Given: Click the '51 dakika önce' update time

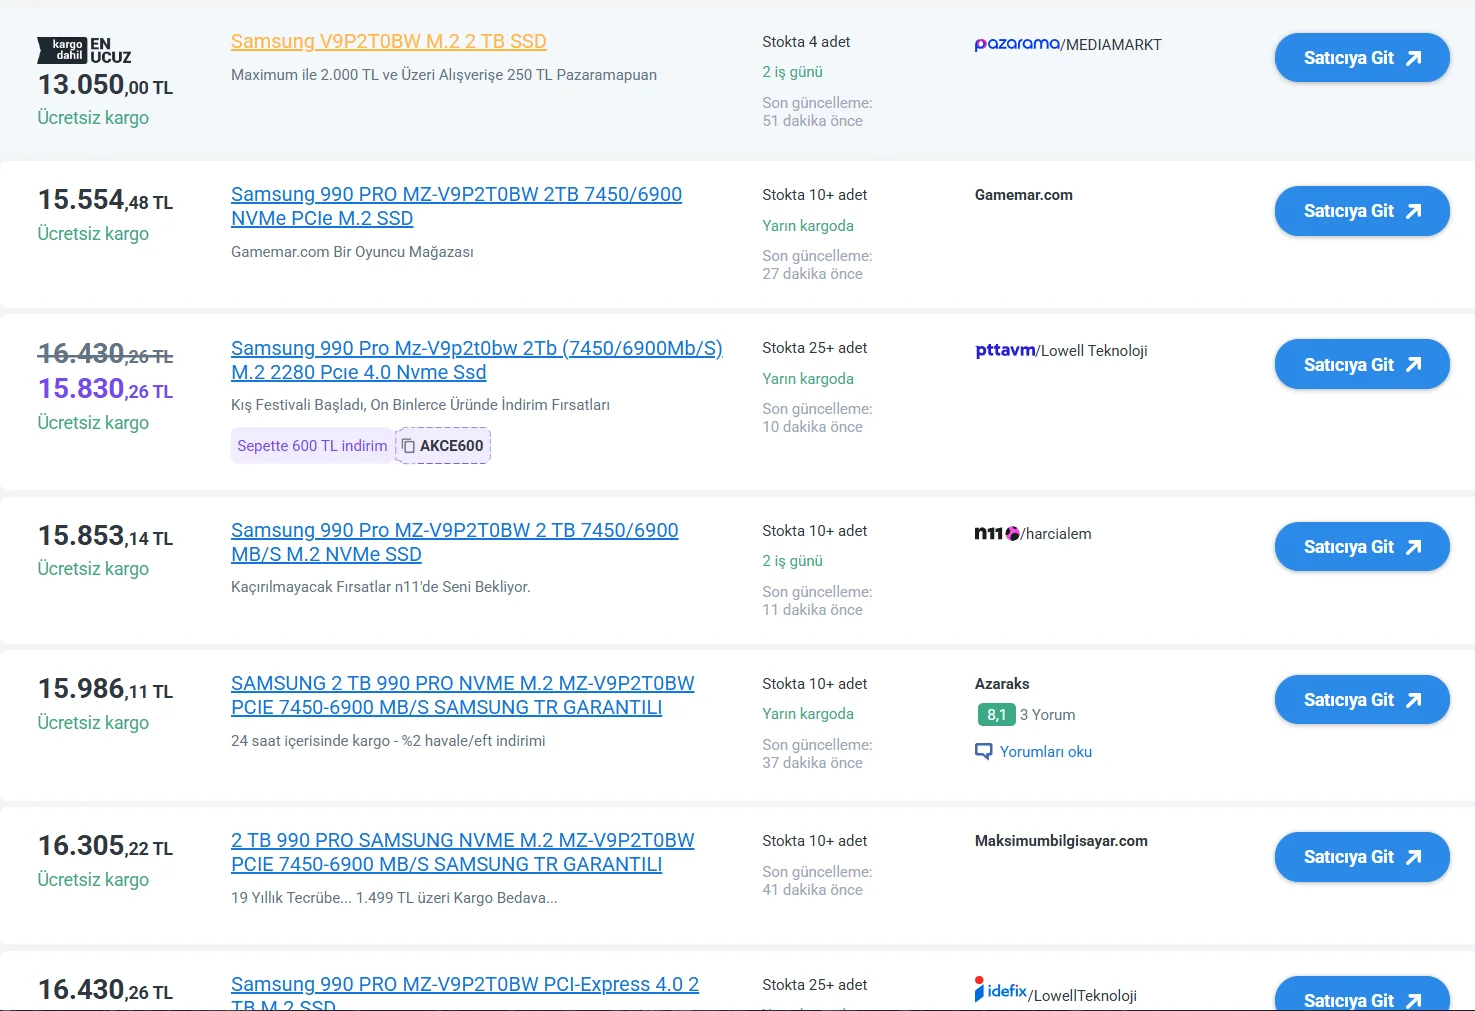Looking at the screenshot, I should [x=812, y=121].
